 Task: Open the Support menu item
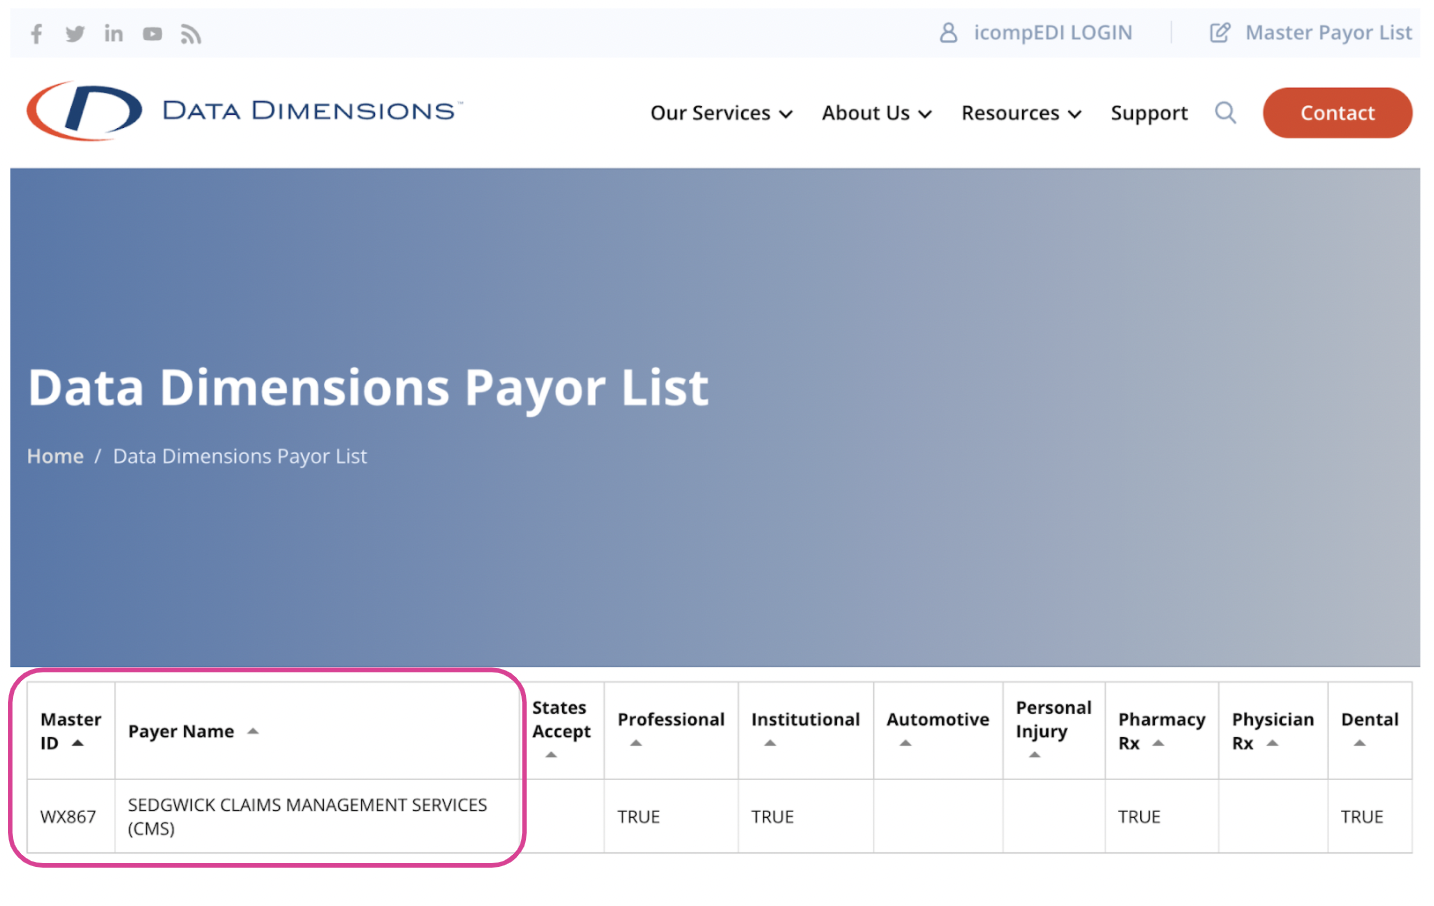tap(1149, 113)
